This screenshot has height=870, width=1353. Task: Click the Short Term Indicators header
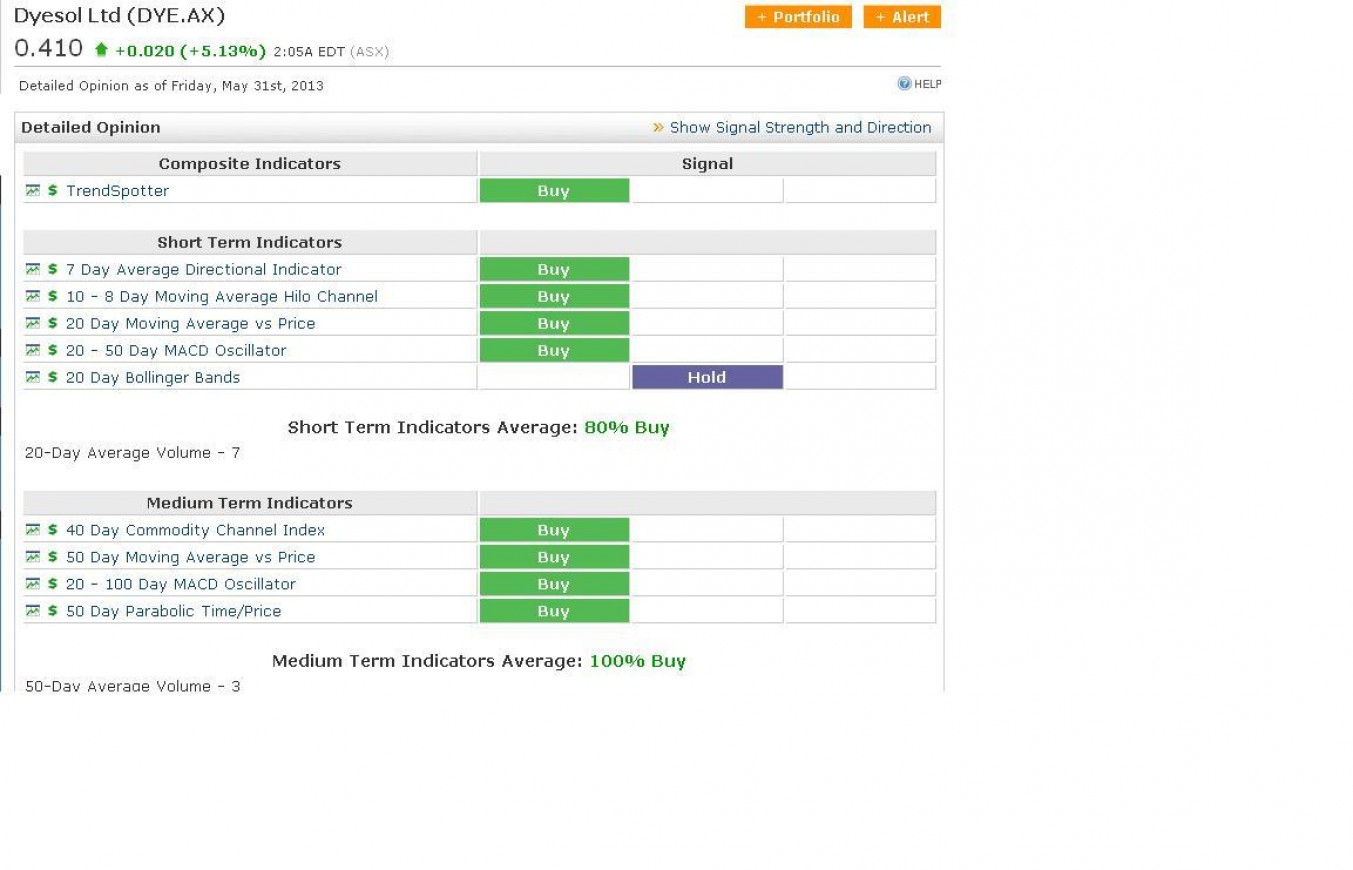coord(250,242)
